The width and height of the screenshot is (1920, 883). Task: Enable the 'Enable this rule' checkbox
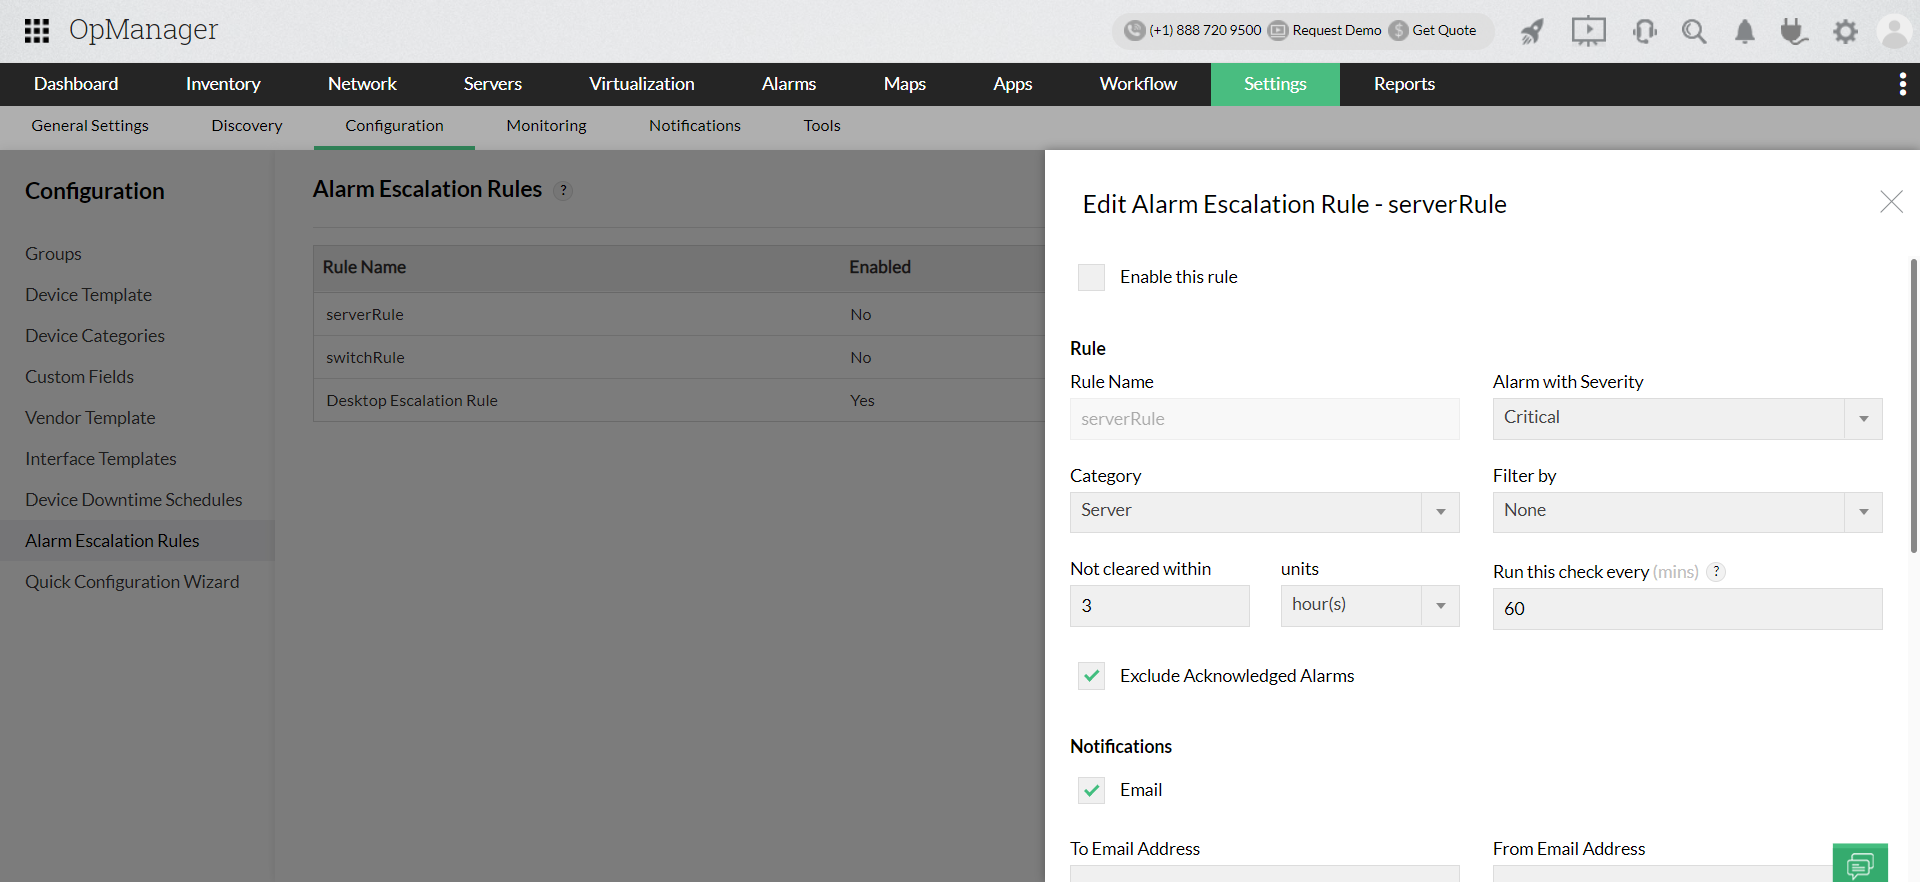click(1092, 277)
